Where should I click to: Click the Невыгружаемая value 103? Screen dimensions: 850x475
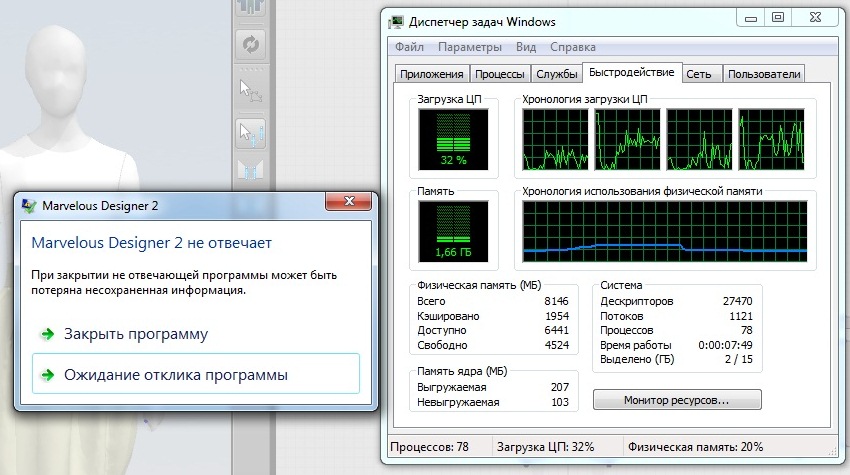(560, 402)
